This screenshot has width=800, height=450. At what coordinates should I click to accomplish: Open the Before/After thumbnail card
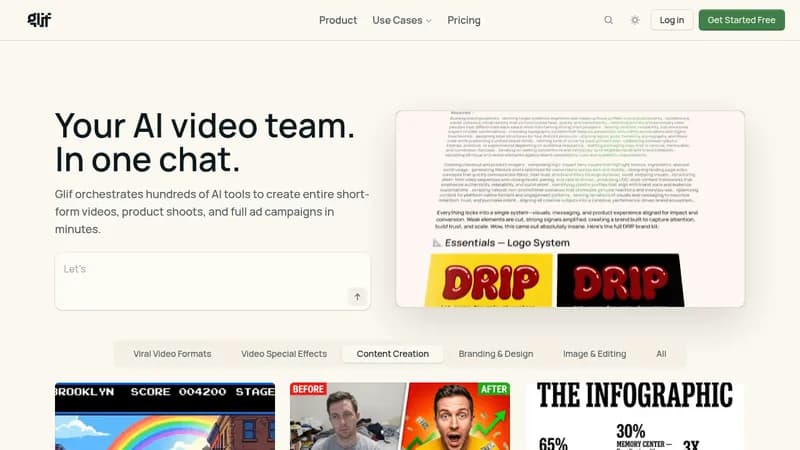coord(400,416)
